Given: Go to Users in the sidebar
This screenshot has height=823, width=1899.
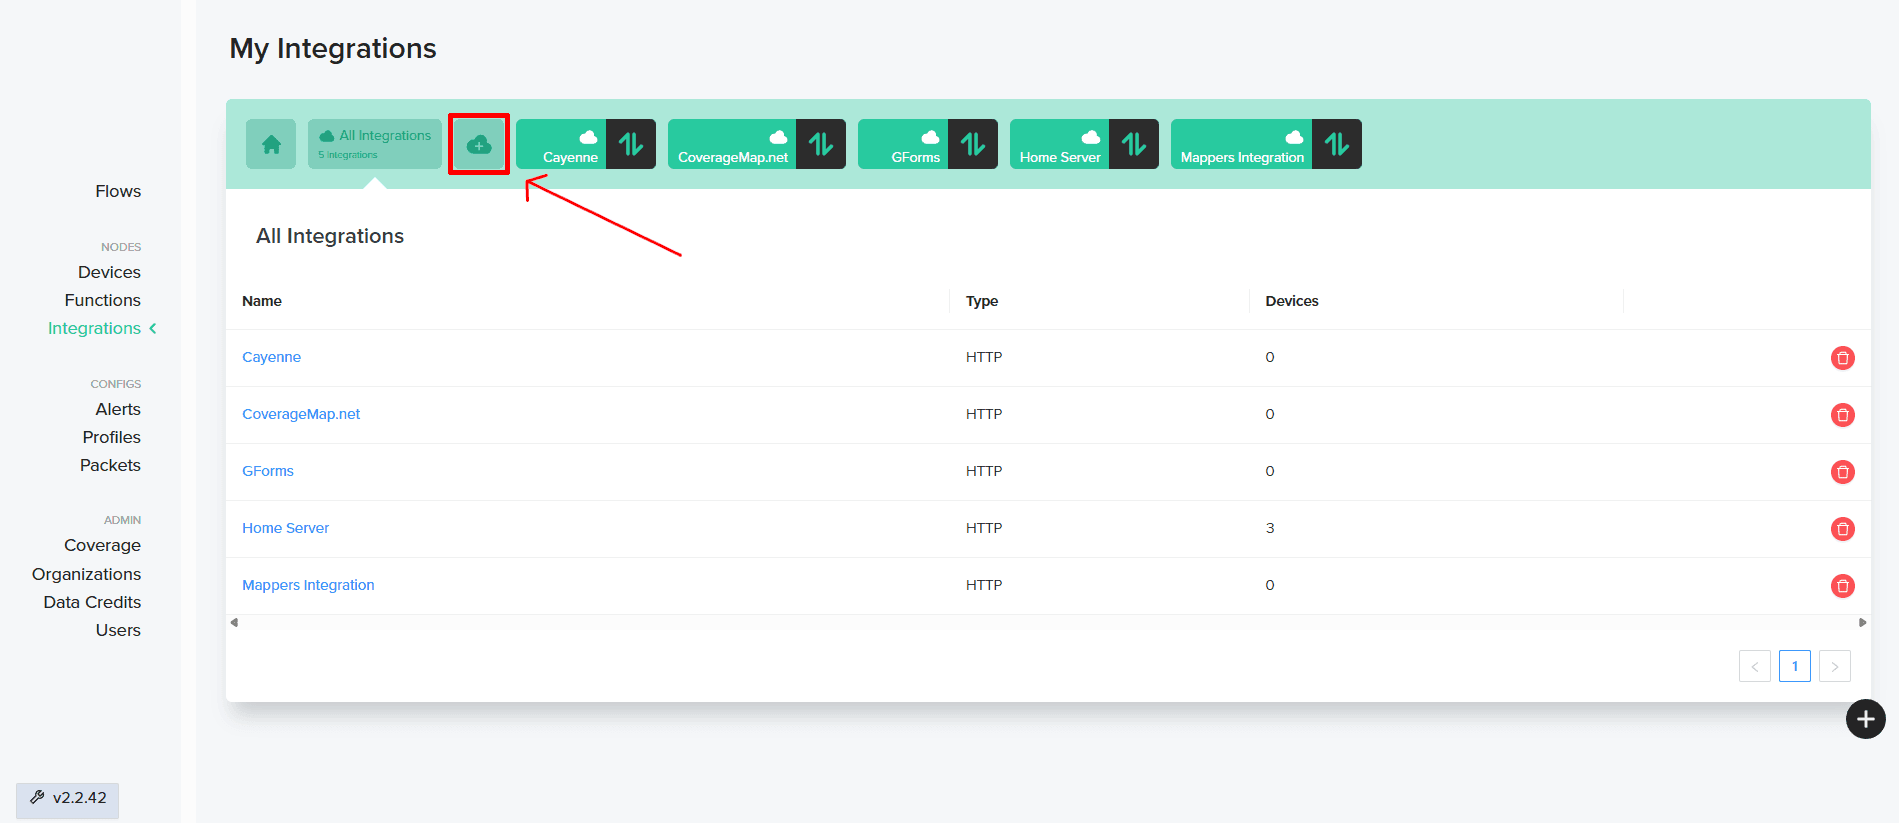Looking at the screenshot, I should 118,630.
